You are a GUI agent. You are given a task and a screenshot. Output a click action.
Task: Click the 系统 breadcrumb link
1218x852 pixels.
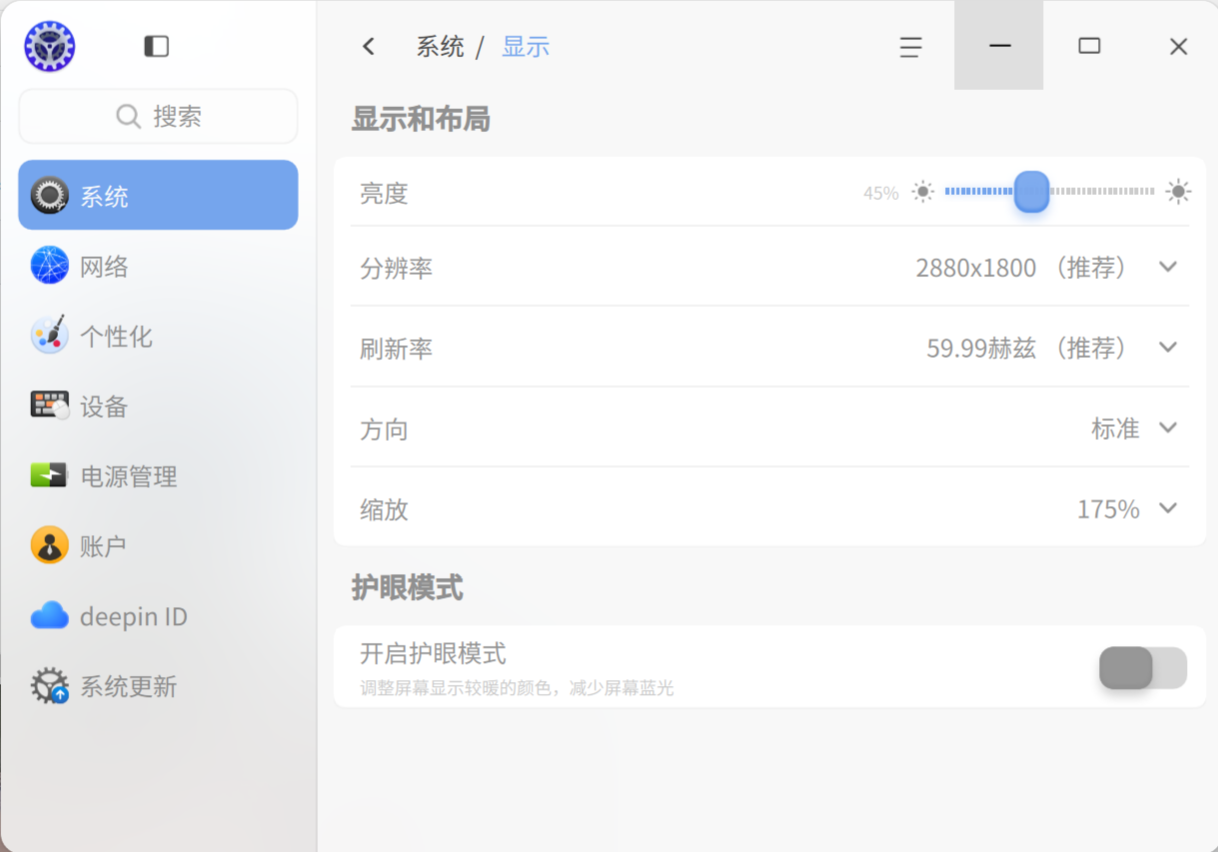point(440,47)
